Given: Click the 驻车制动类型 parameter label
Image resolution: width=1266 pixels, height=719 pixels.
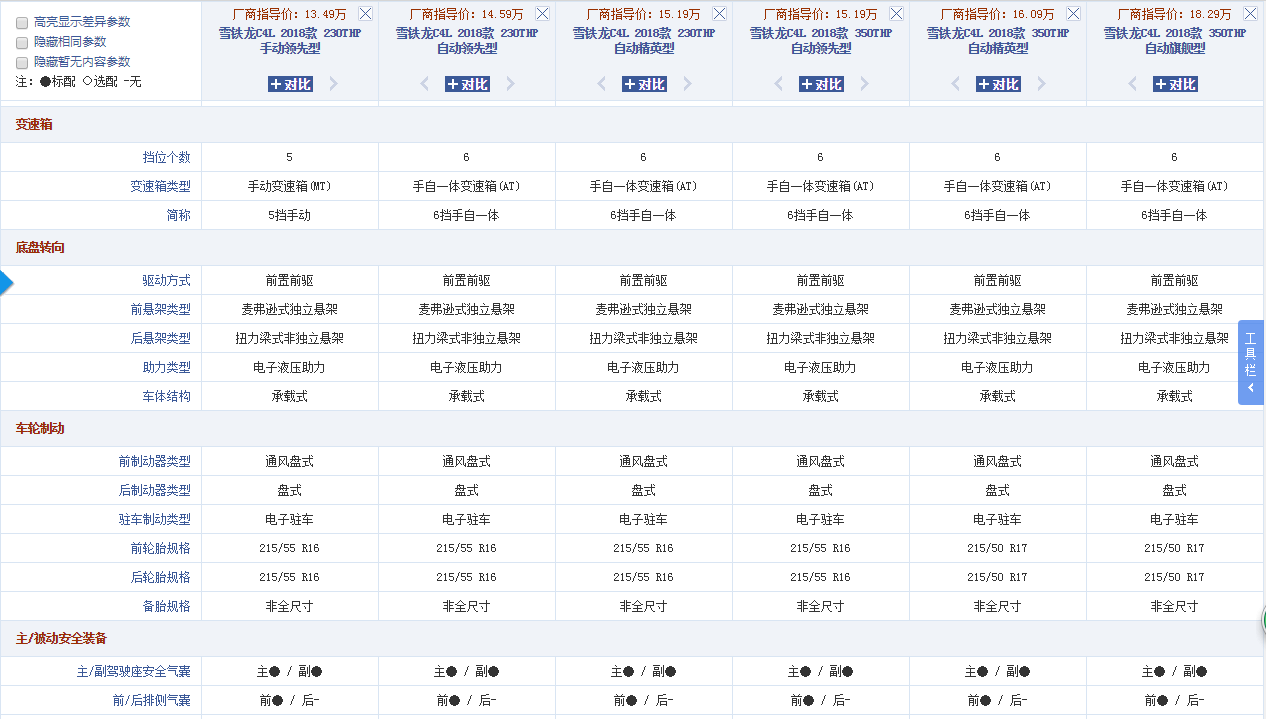Looking at the screenshot, I should coord(154,520).
